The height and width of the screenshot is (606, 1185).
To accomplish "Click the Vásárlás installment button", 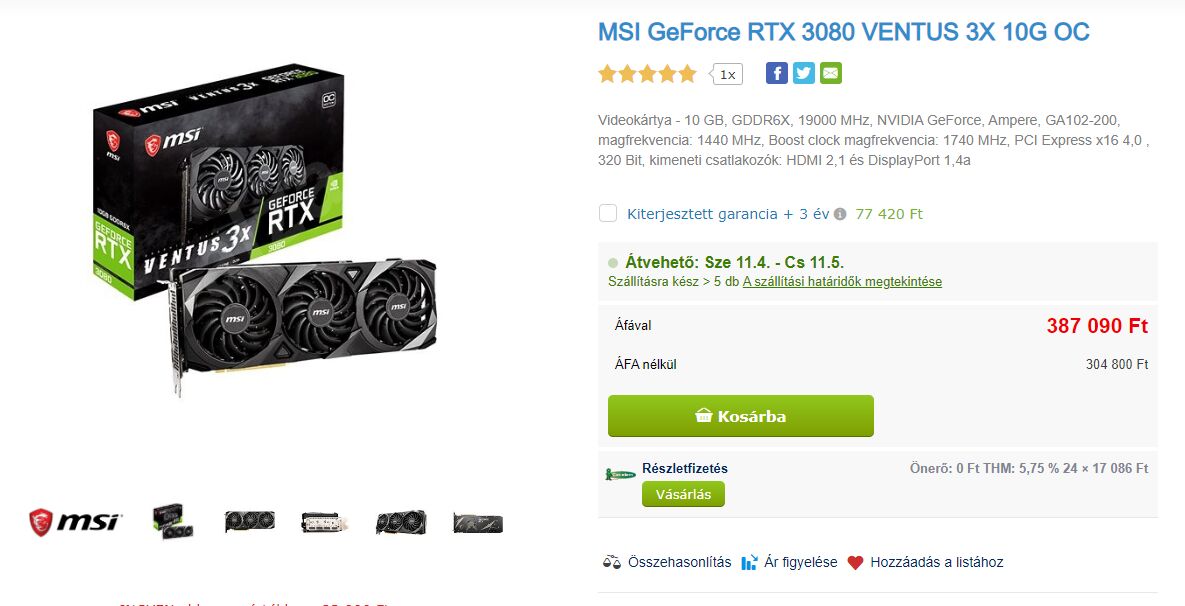I will click(x=683, y=494).
